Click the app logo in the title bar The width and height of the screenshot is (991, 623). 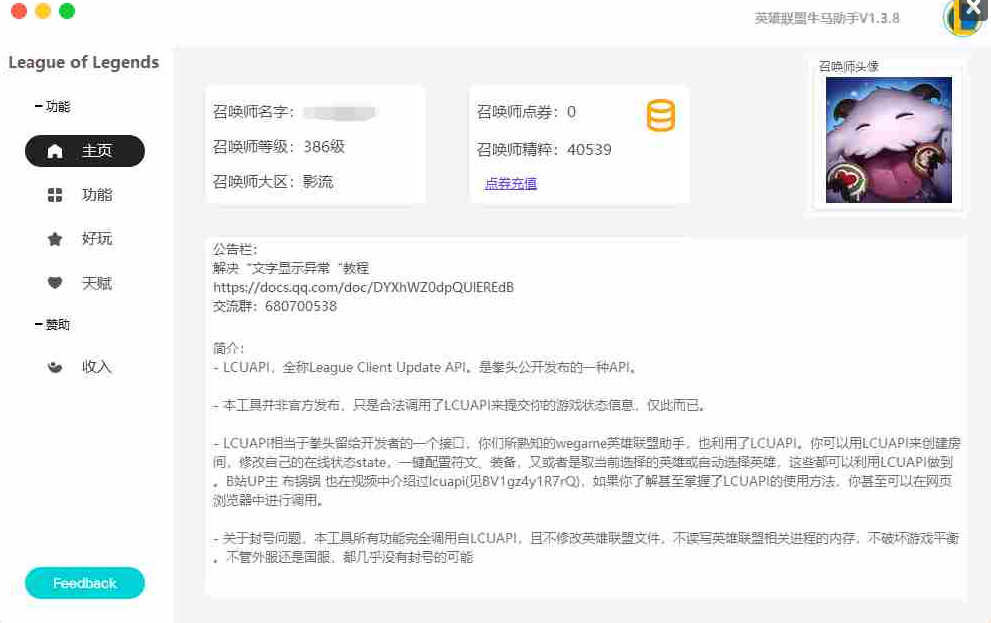tap(961, 20)
